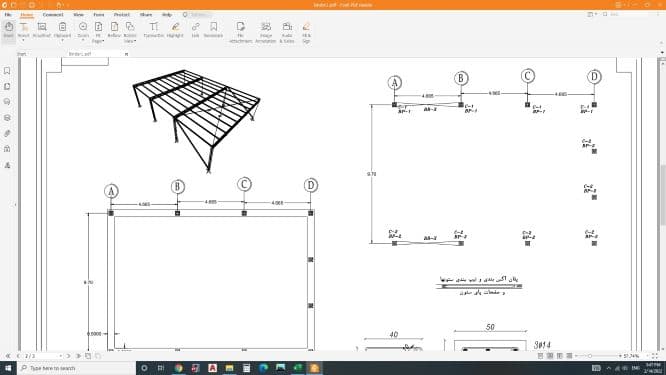Image resolution: width=666 pixels, height=375 pixels.
Task: Close the open PDF document tab
Action: pyautogui.click(x=126, y=54)
